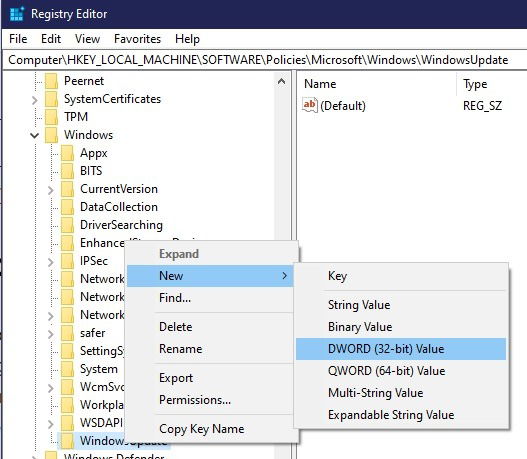Expand the IPSec key
Image resolution: width=527 pixels, height=459 pixels.
click(51, 262)
